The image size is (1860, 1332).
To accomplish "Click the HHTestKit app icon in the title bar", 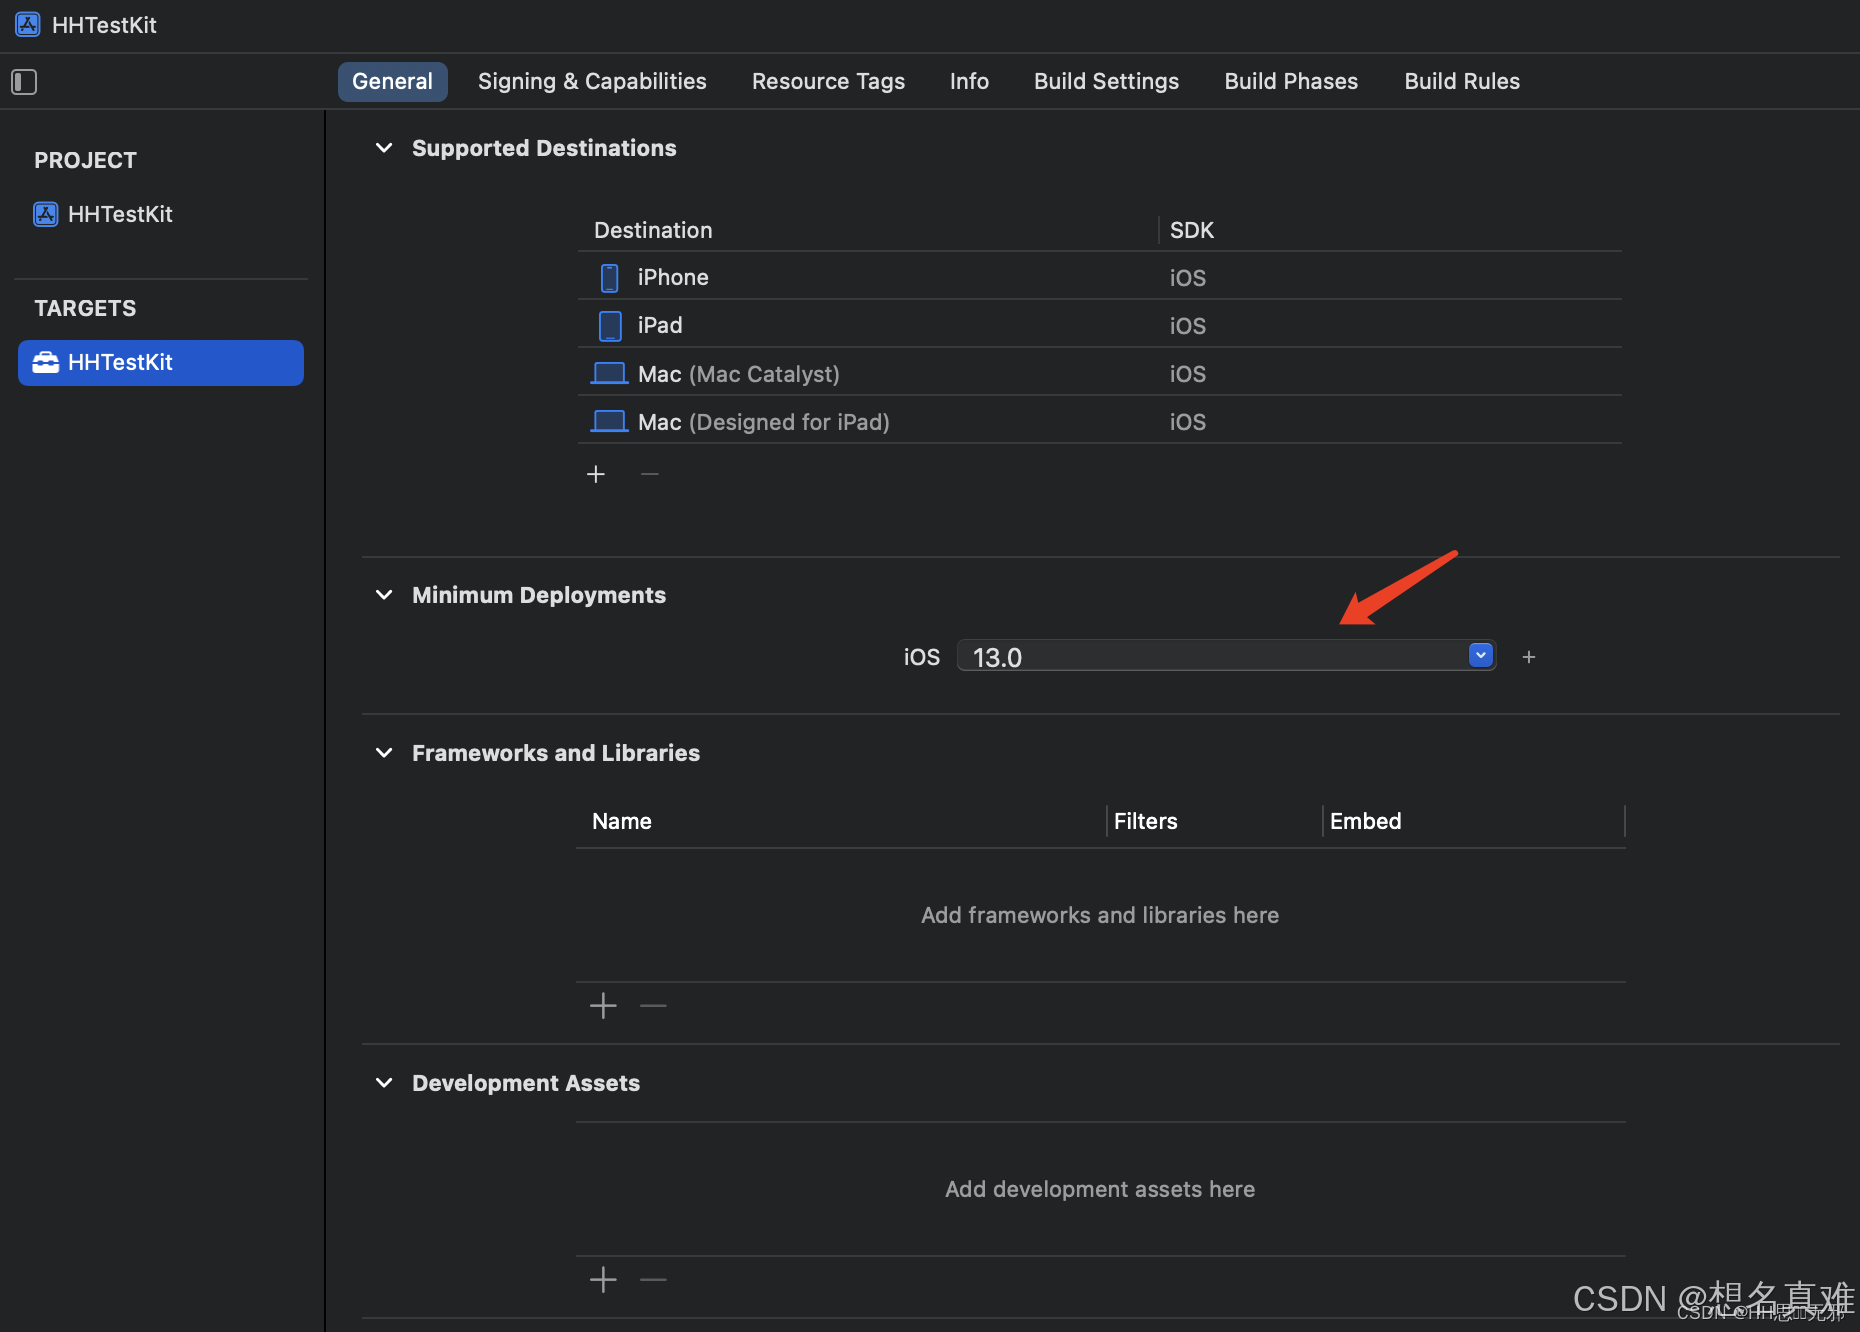I will pyautogui.click(x=27, y=24).
